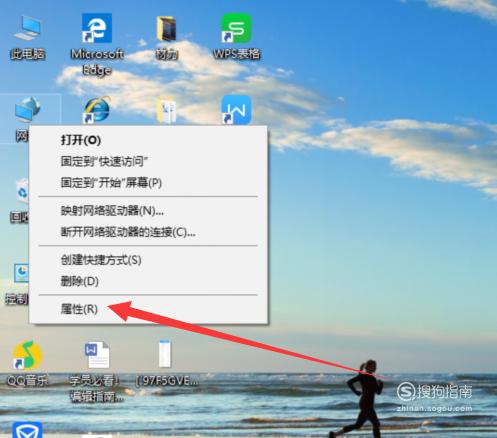Select the Internet Explorer shortcut icon
The image size is (497, 438).
coord(97,110)
